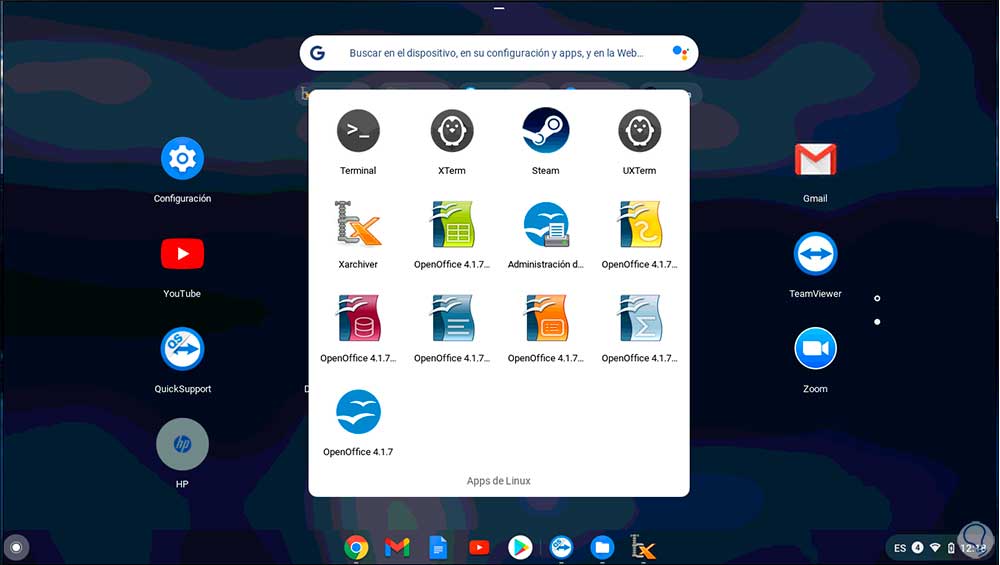Image resolution: width=1000 pixels, height=565 pixels.
Task: Open Gmail app in the launcher grid
Action: tap(815, 159)
